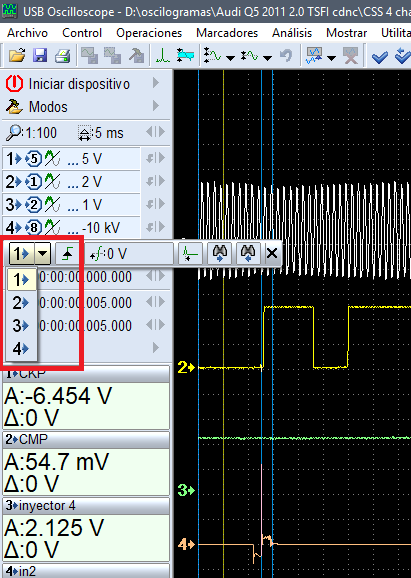The width and height of the screenshot is (411, 578).
Task: Click channel 3 green zero-level marker
Action: click(x=186, y=491)
